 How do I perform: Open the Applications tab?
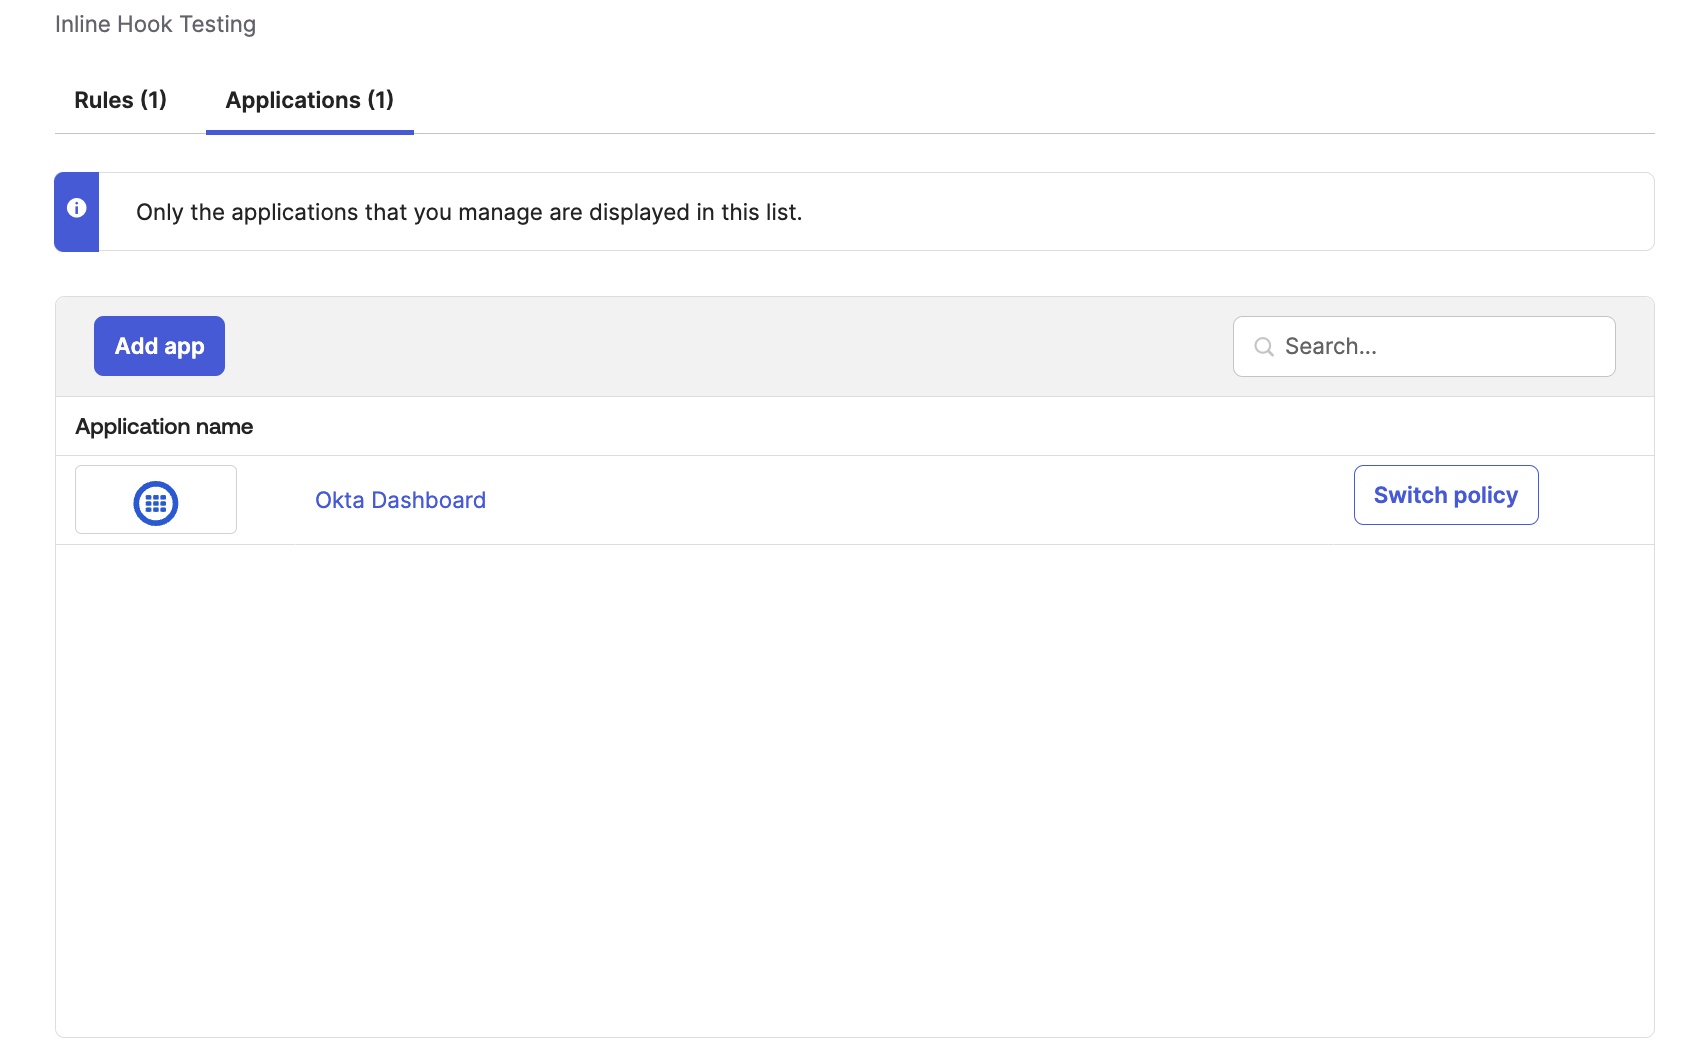pos(308,100)
